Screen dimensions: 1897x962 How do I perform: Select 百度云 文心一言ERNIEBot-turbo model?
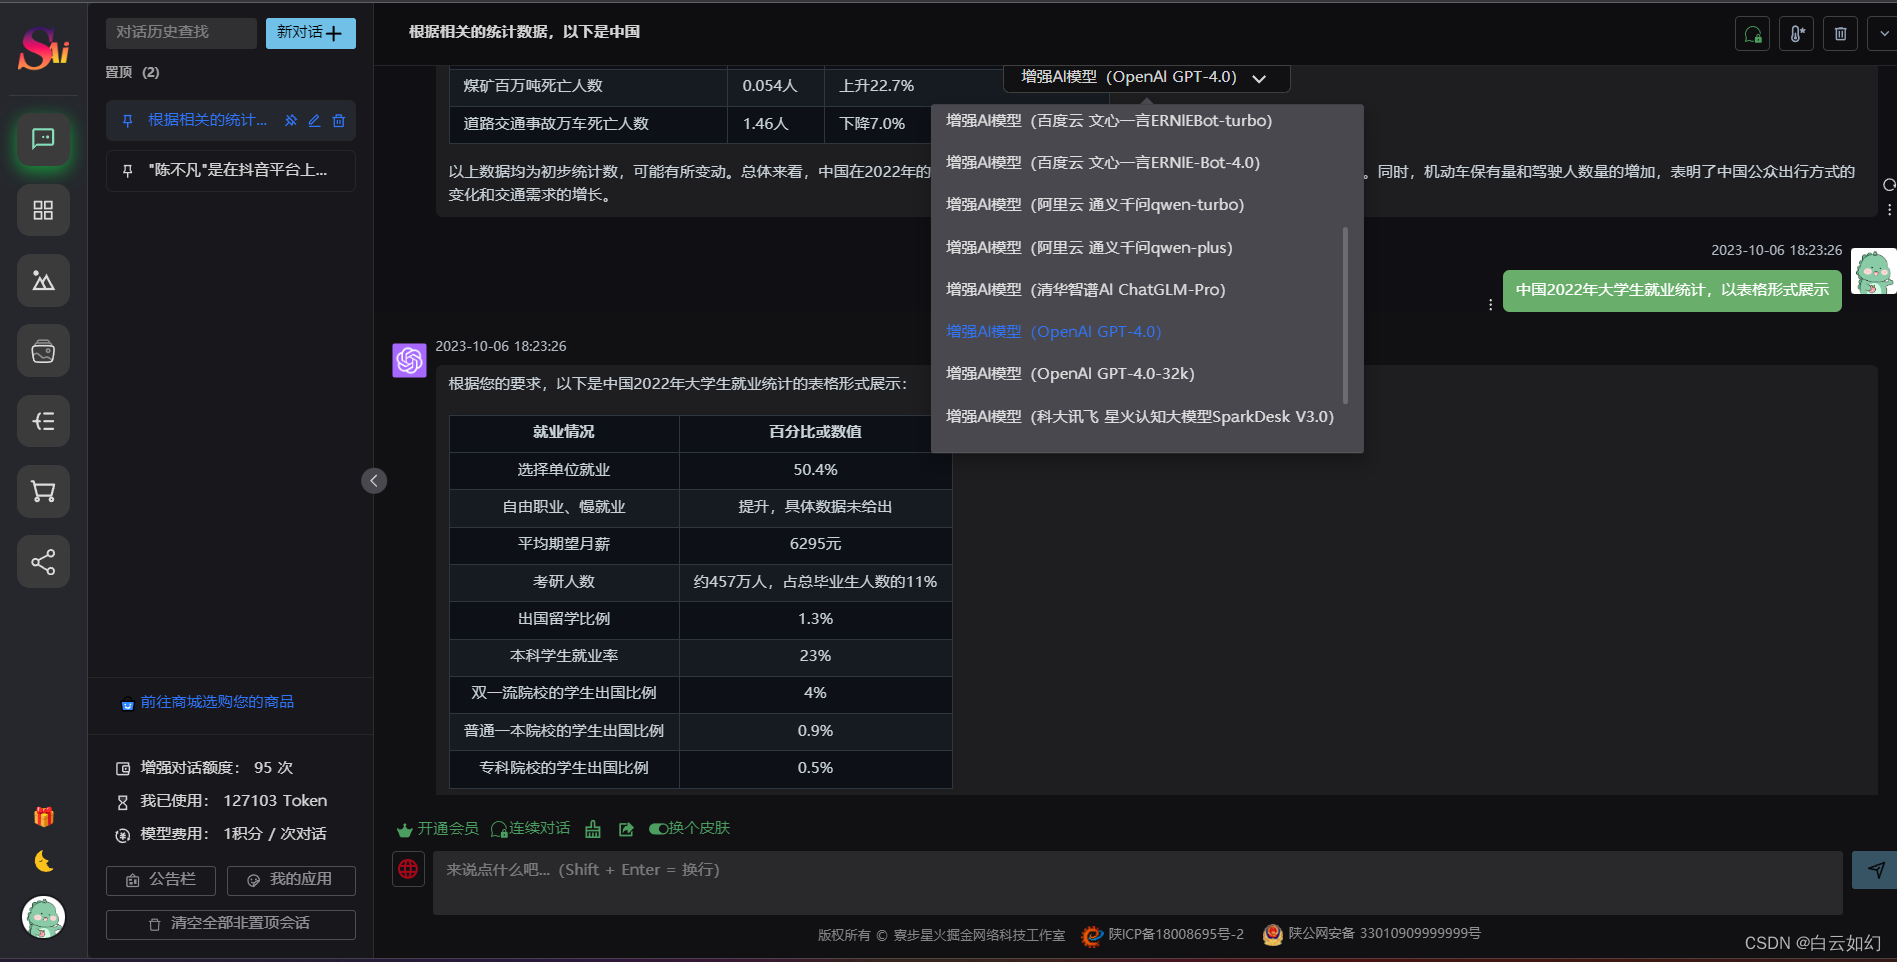point(1147,121)
